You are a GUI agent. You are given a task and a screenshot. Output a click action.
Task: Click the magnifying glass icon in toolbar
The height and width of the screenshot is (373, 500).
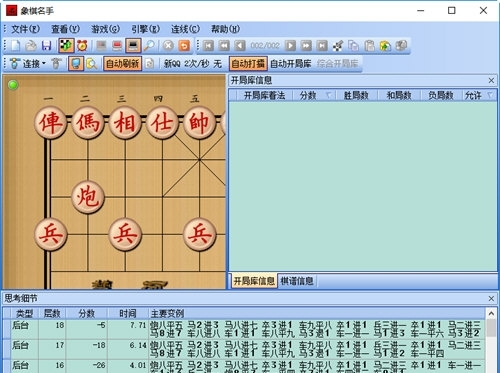[149, 46]
